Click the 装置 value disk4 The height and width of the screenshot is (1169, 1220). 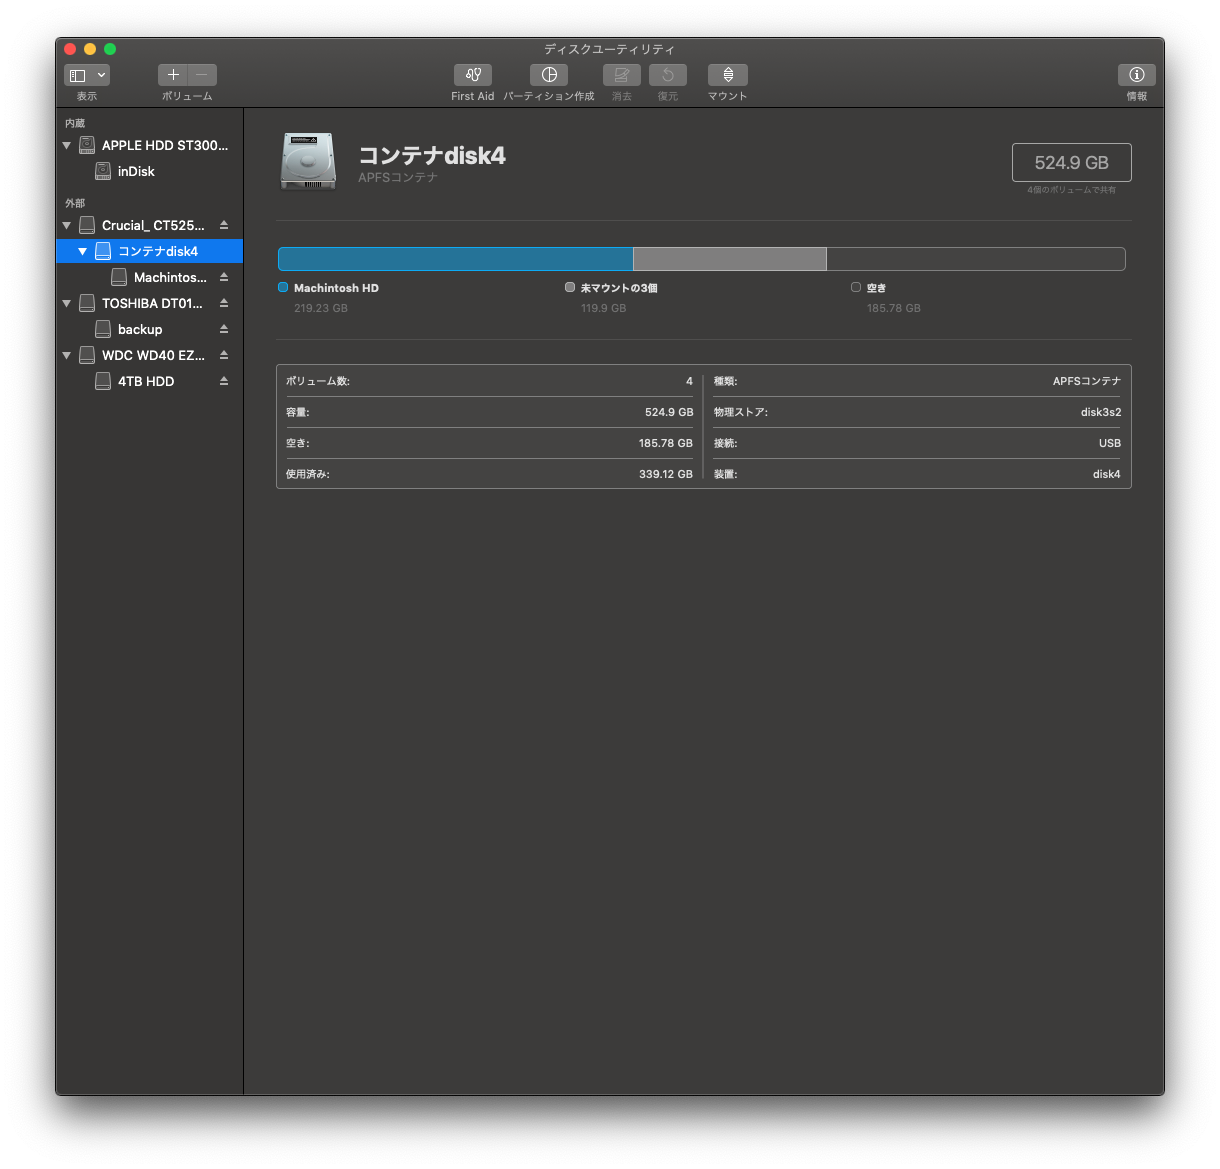click(x=1107, y=474)
